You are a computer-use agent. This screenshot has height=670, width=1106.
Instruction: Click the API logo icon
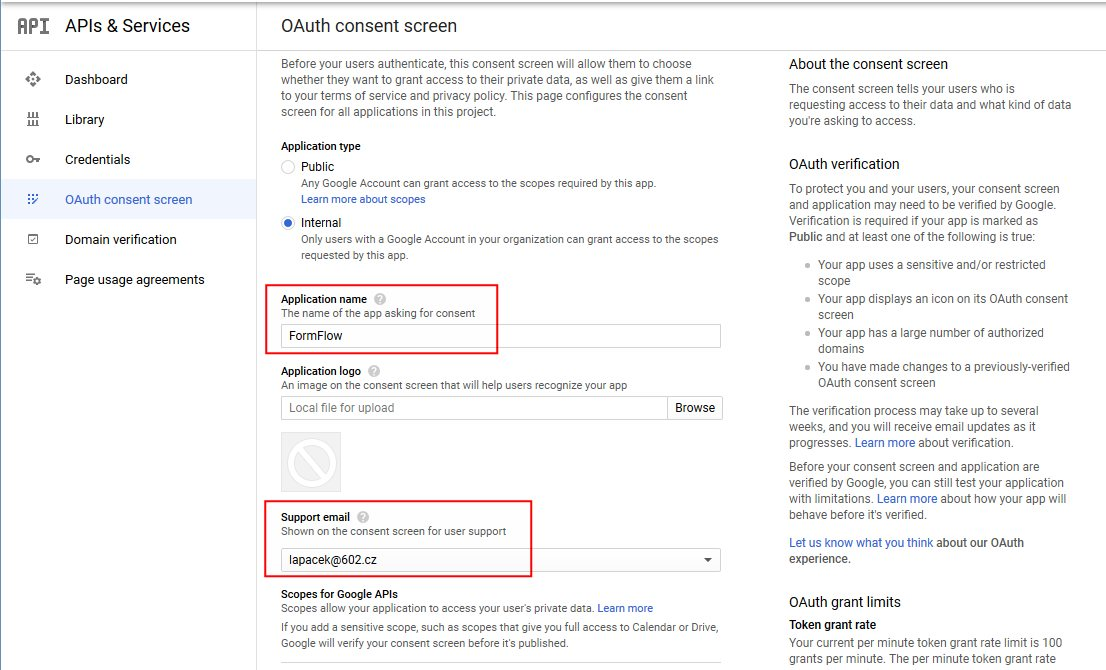tap(33, 26)
